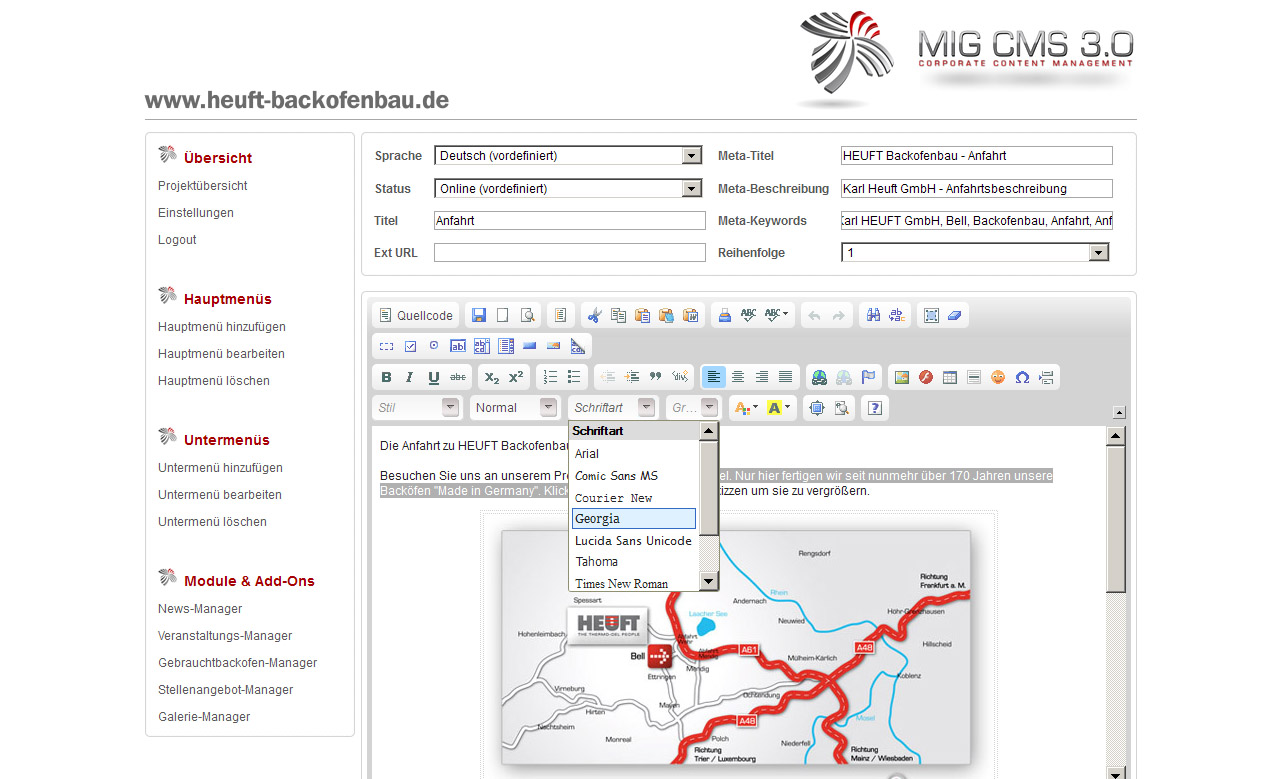This screenshot has width=1280, height=779.
Task: Open Hauptmenü bearbeiten
Action: tap(221, 354)
